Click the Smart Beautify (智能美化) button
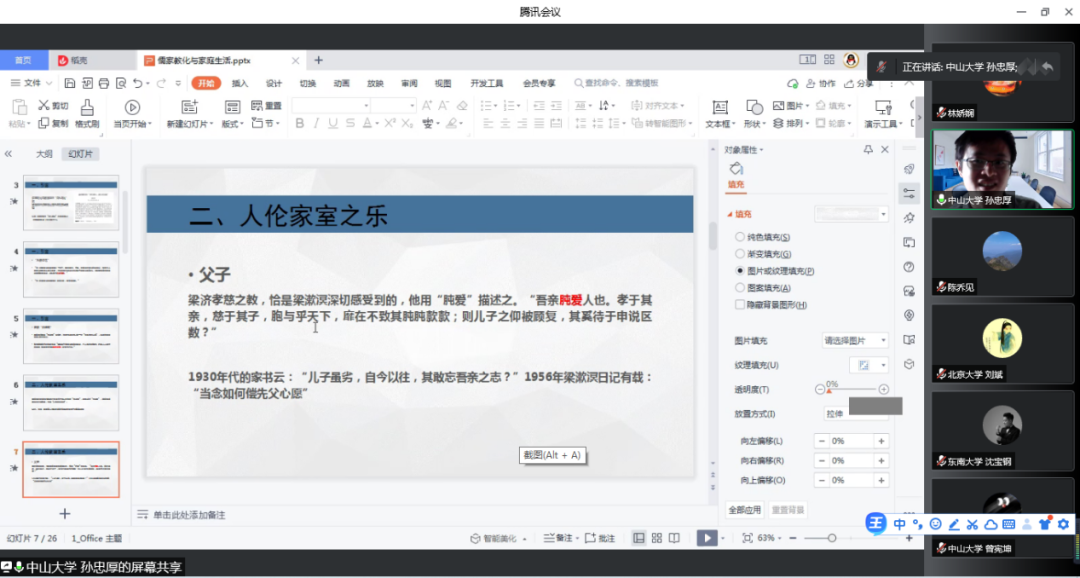The height and width of the screenshot is (578, 1080). [x=497, y=538]
